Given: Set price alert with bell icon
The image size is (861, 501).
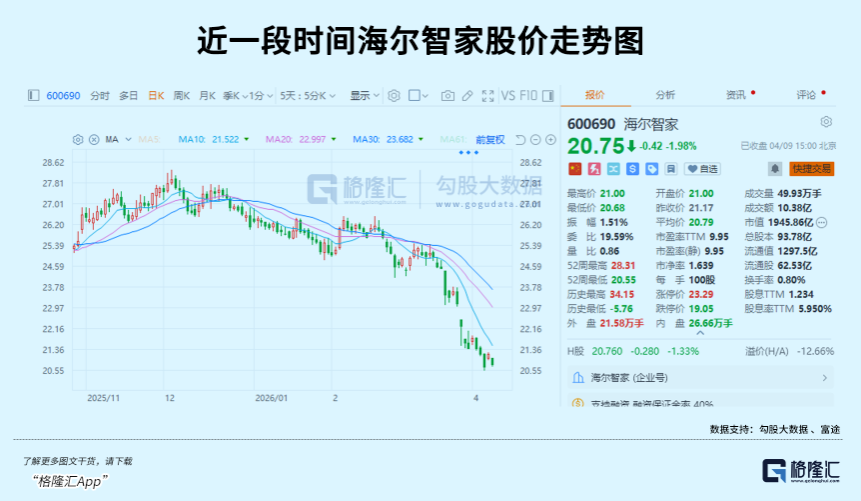Looking at the screenshot, I should [x=775, y=169].
